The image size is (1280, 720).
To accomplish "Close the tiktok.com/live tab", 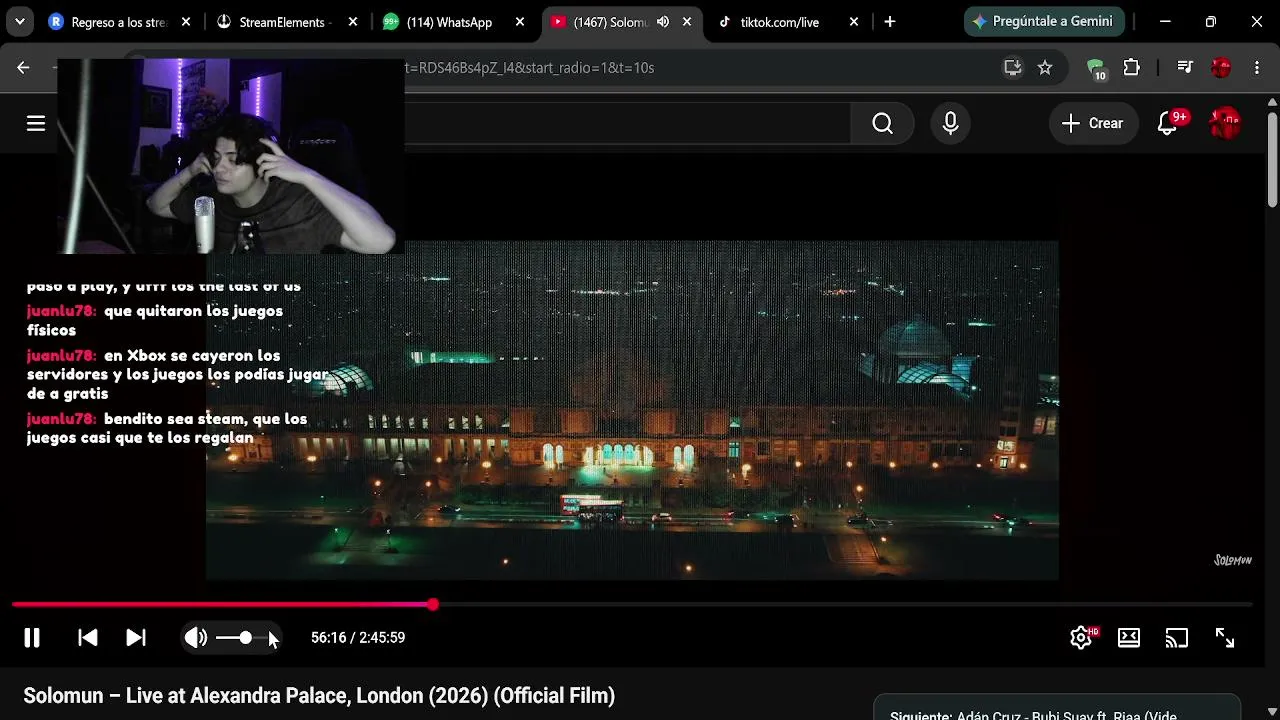I will pos(853,22).
